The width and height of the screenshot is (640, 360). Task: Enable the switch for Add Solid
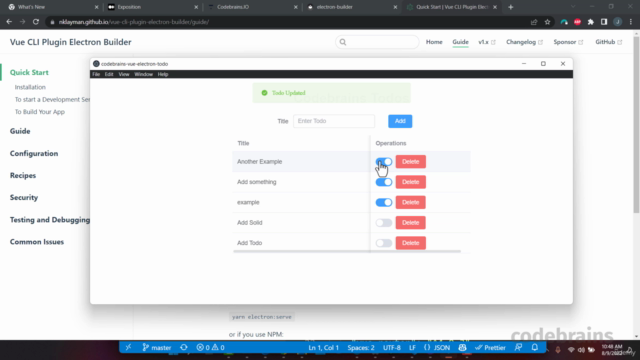click(384, 223)
